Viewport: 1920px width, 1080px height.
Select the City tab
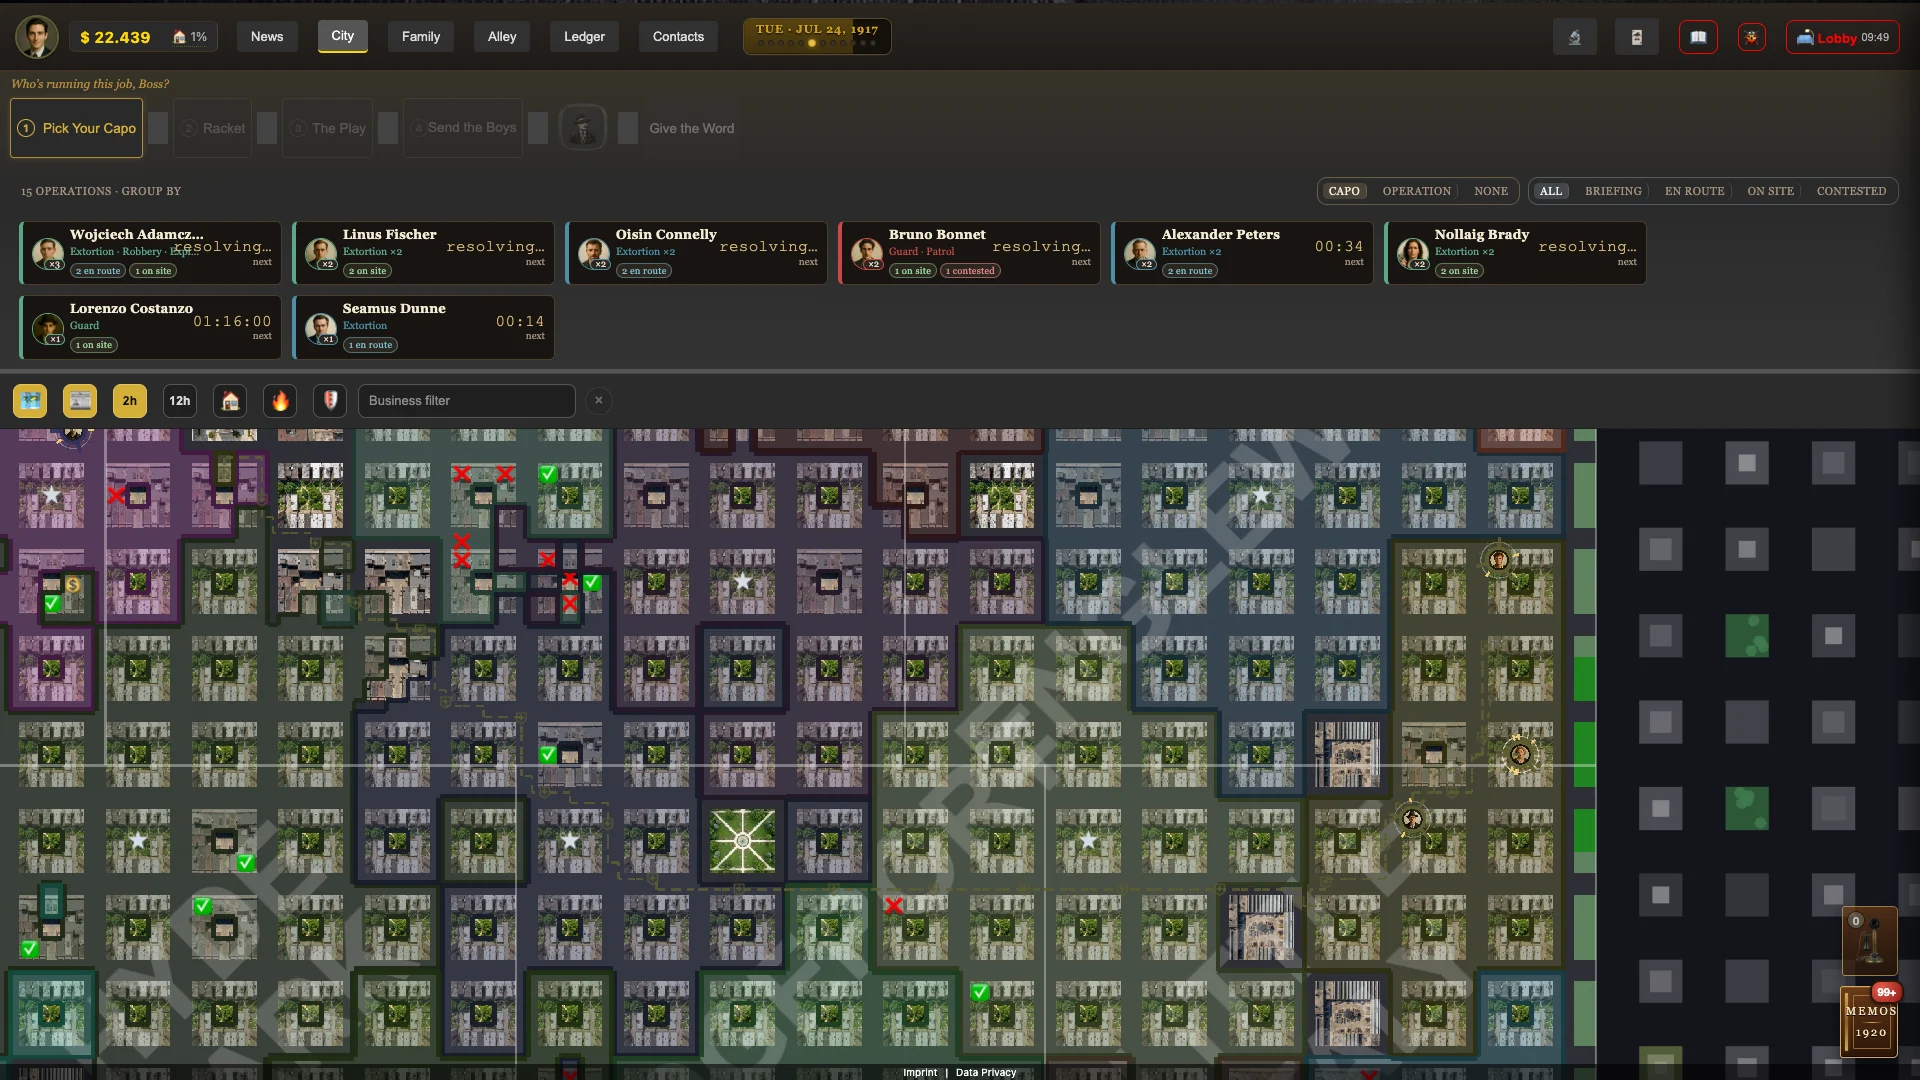tap(343, 36)
